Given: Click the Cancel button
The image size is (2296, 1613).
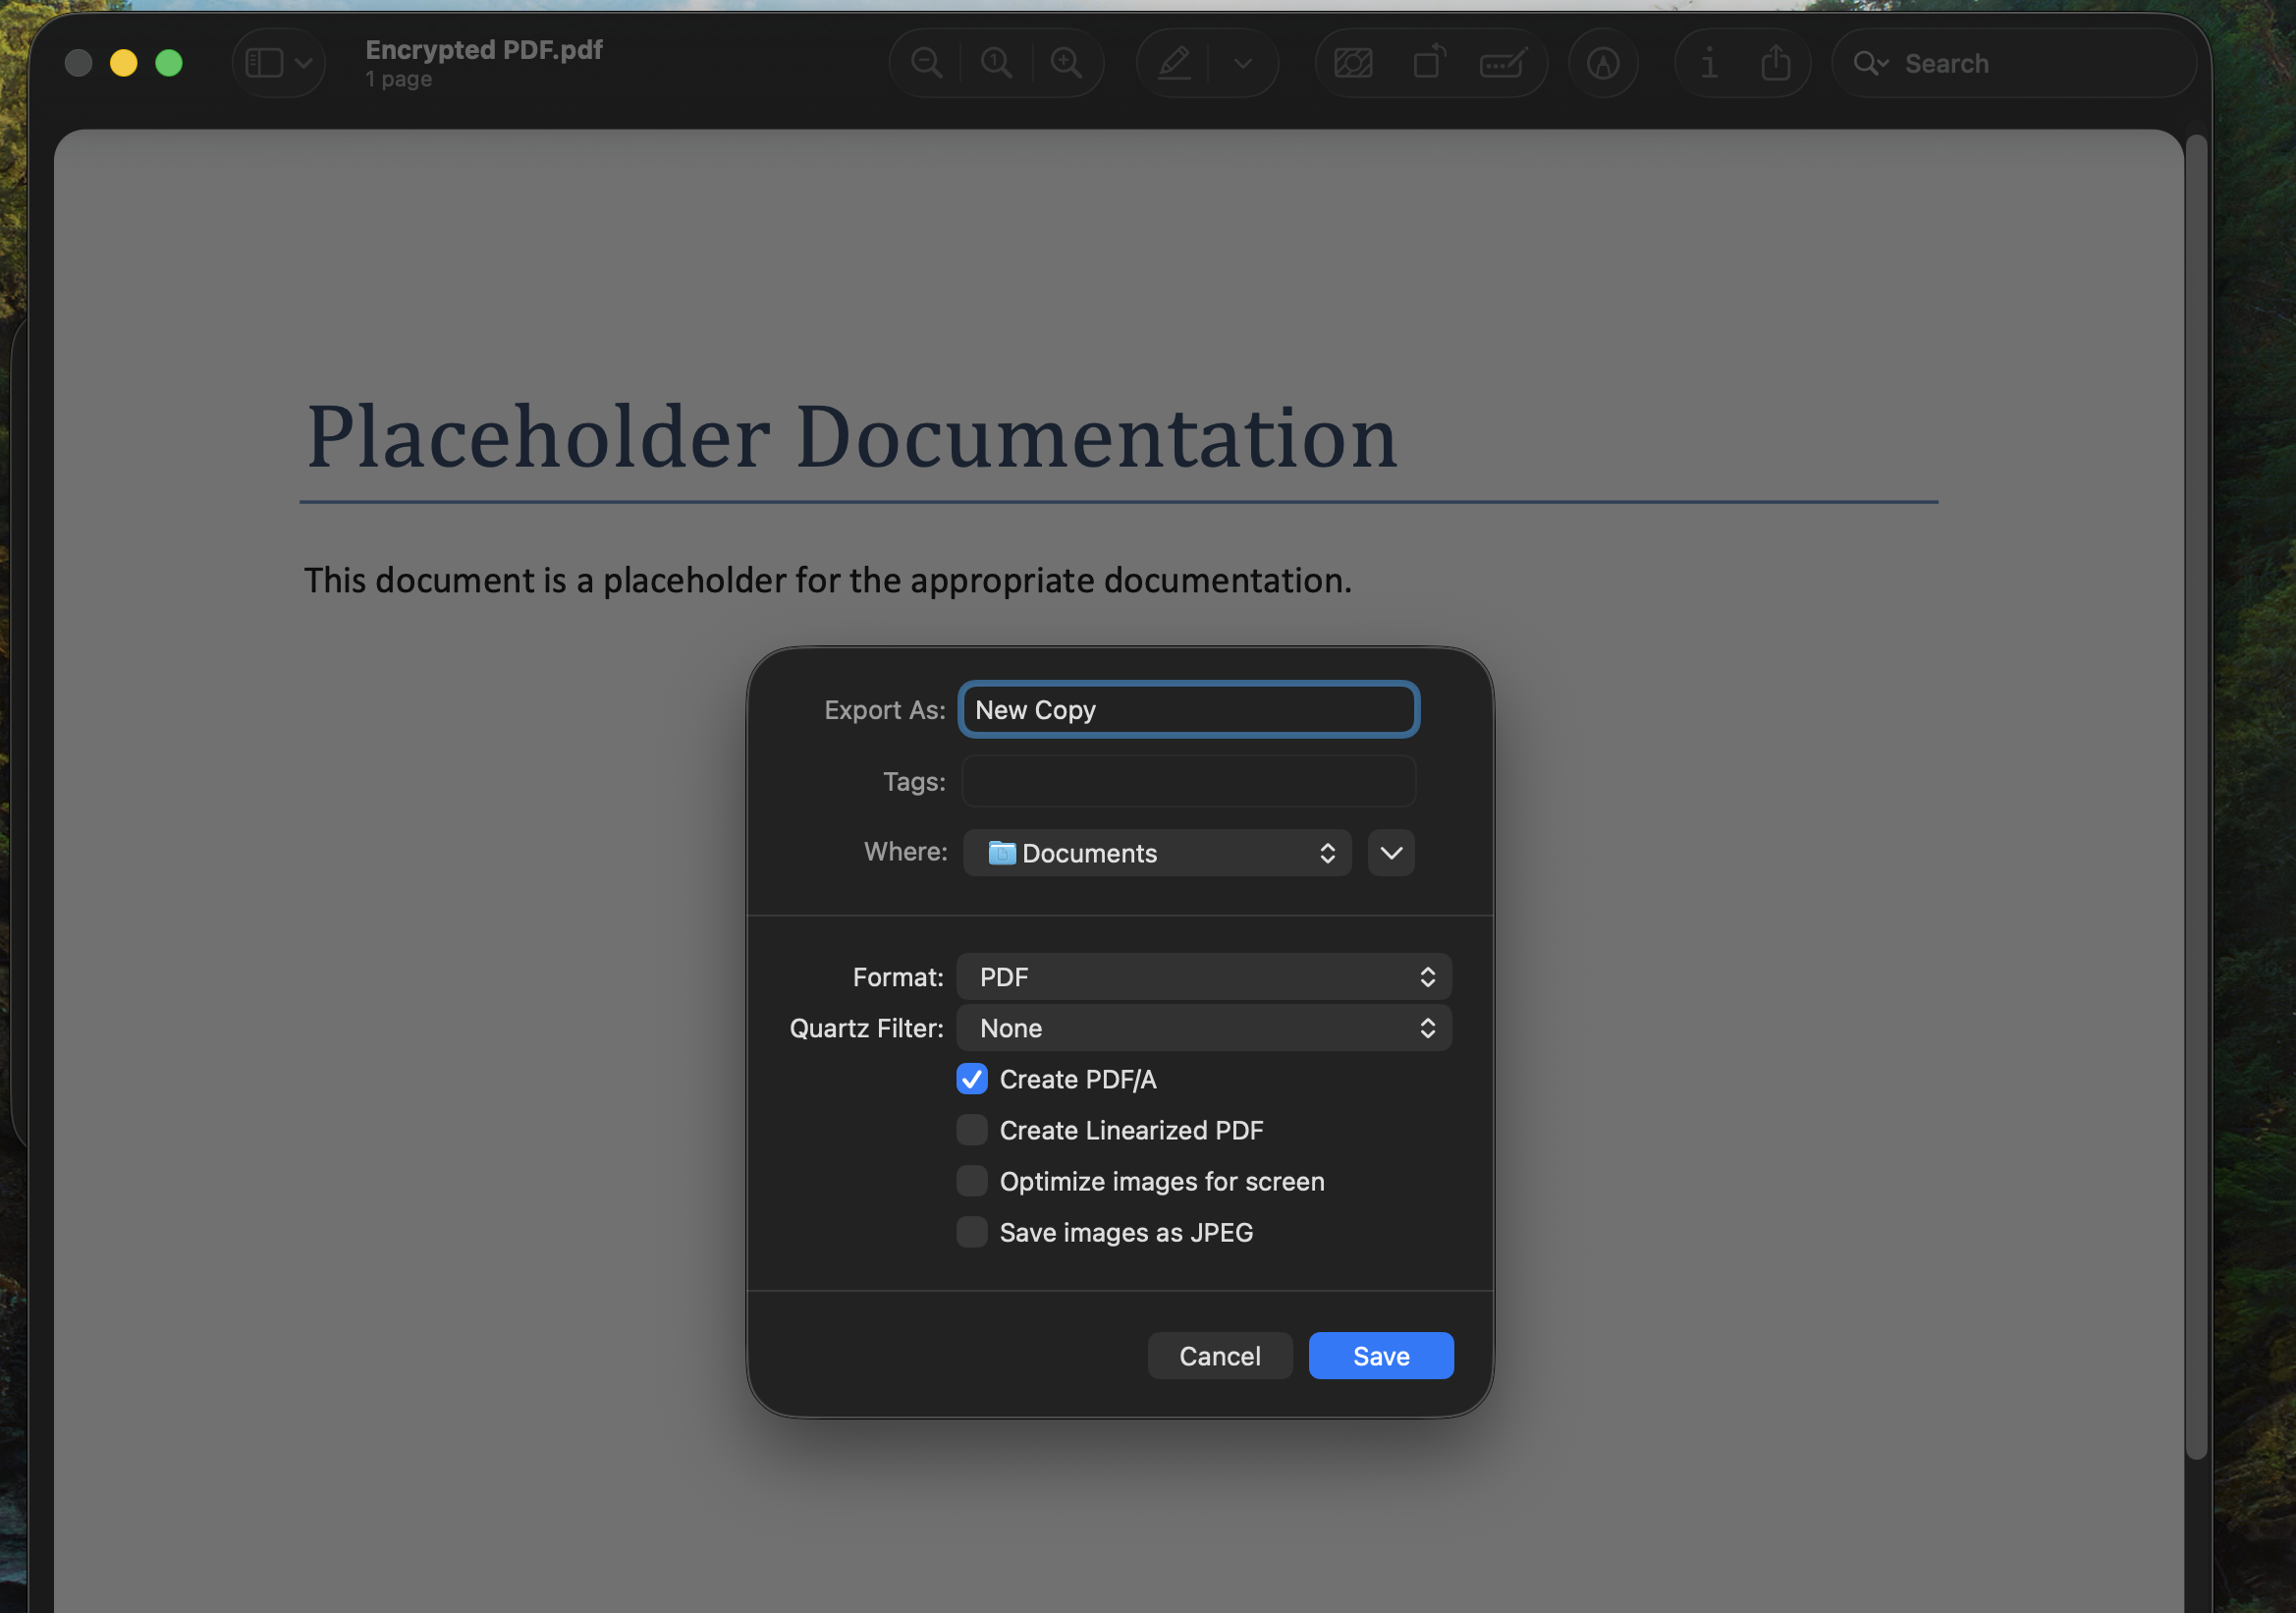Looking at the screenshot, I should pyautogui.click(x=1219, y=1356).
